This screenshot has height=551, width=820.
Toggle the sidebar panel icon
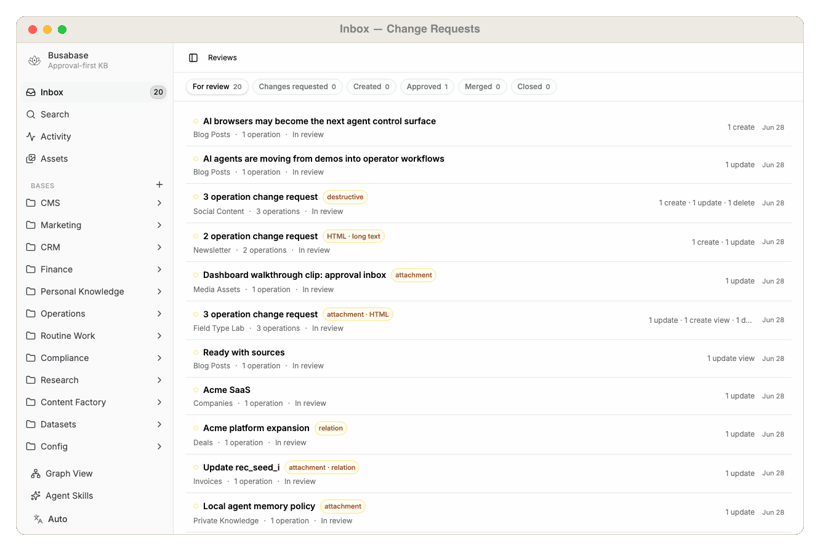point(193,58)
